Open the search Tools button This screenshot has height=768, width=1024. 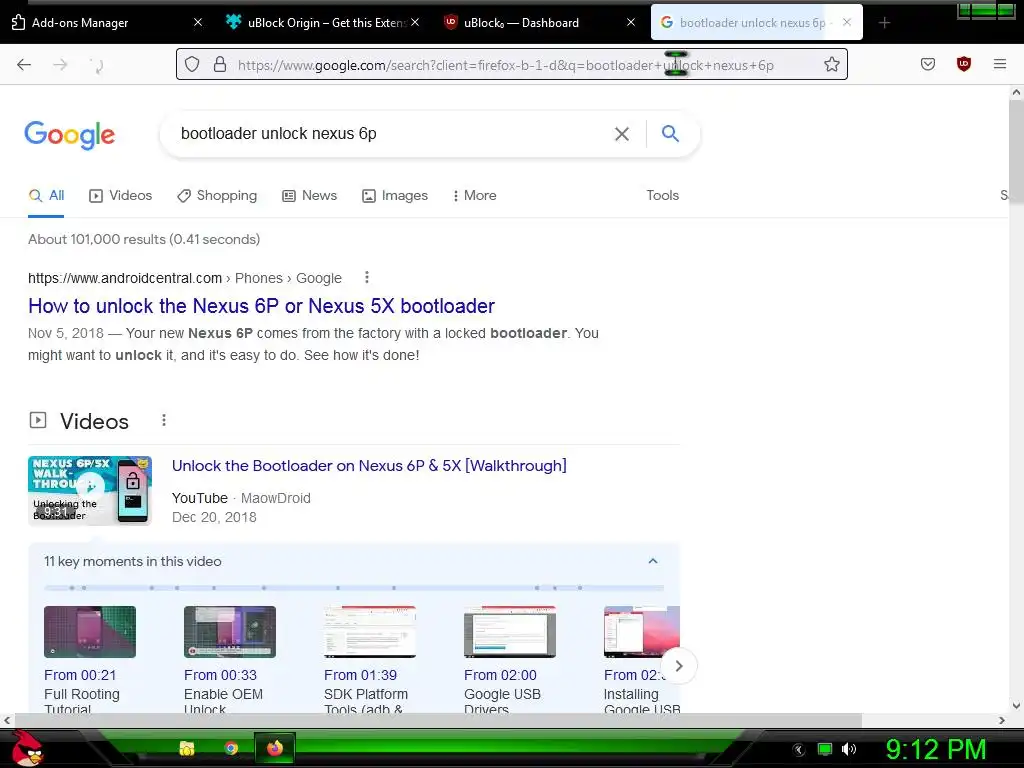(662, 195)
